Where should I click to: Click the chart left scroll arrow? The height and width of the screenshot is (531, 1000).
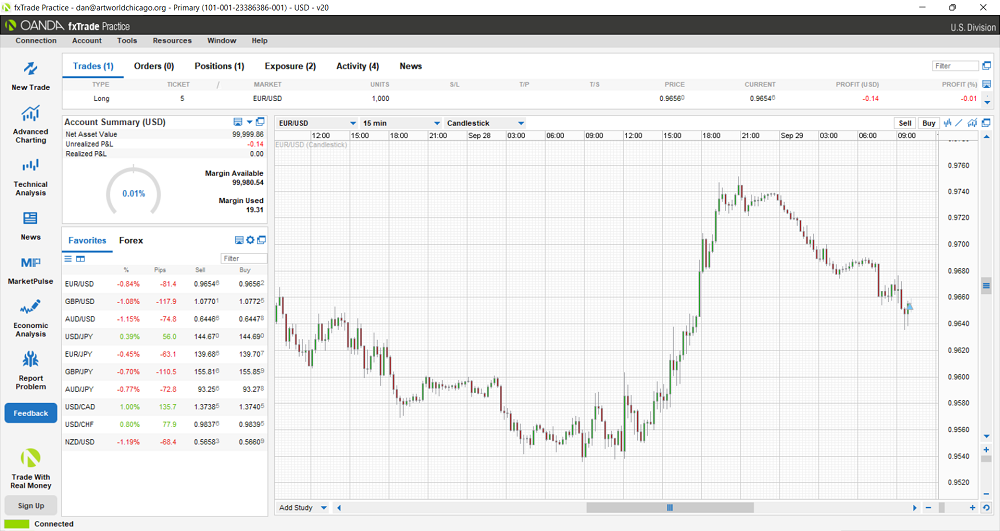click(339, 508)
